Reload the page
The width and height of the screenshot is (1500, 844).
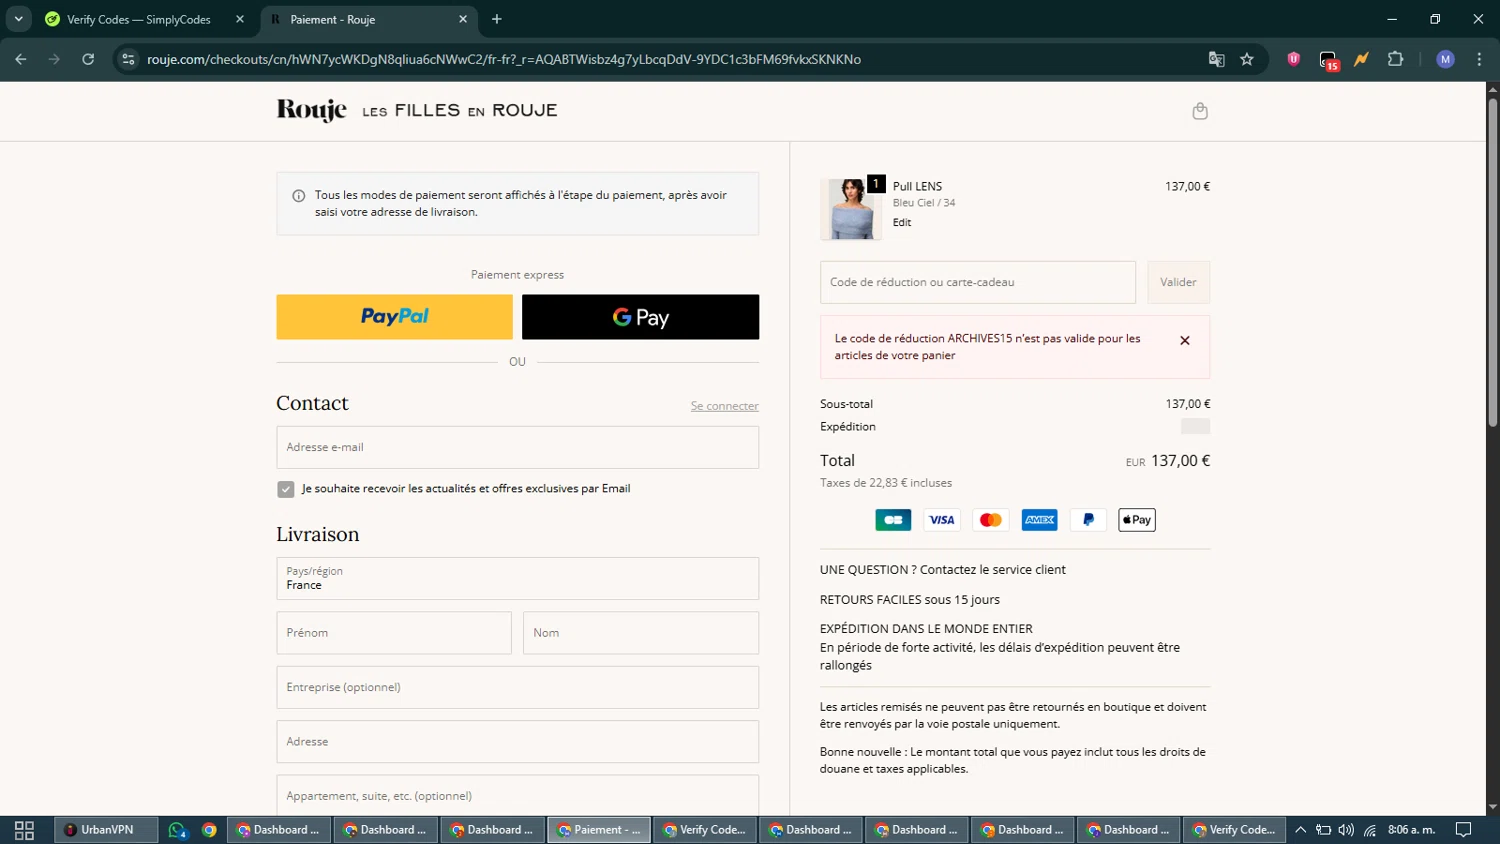(88, 59)
